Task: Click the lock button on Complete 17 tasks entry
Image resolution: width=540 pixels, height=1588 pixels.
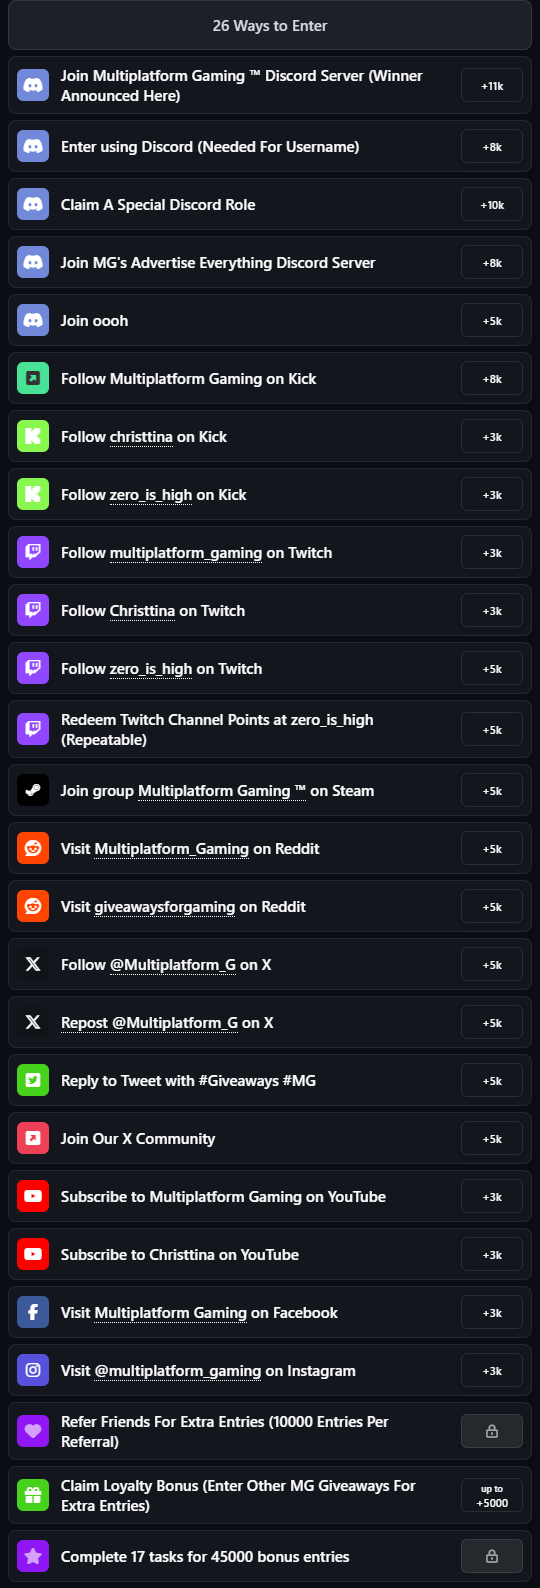Action: pyautogui.click(x=492, y=1557)
